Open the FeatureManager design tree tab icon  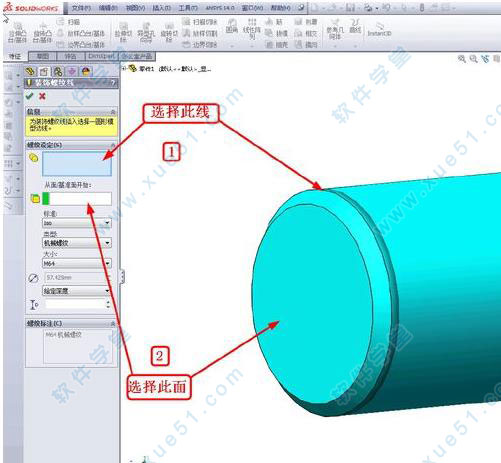(x=30, y=71)
